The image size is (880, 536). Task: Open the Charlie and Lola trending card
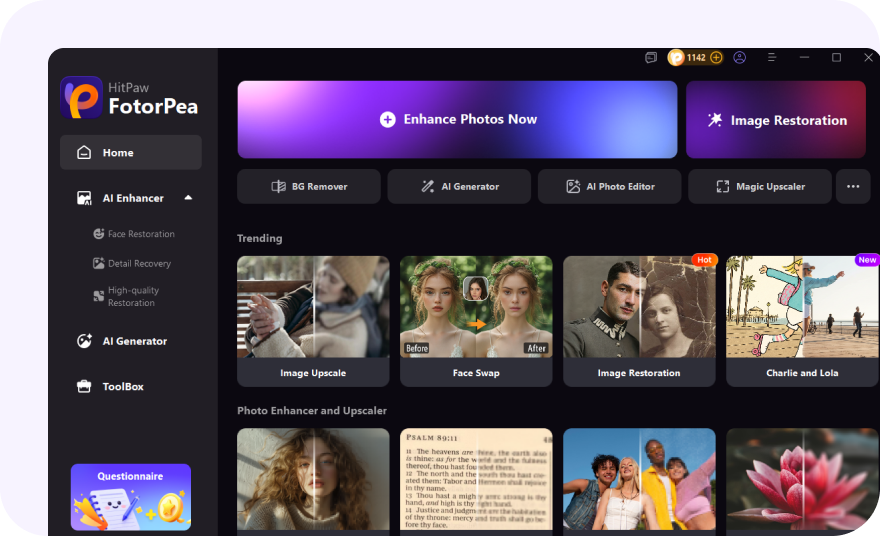point(803,321)
